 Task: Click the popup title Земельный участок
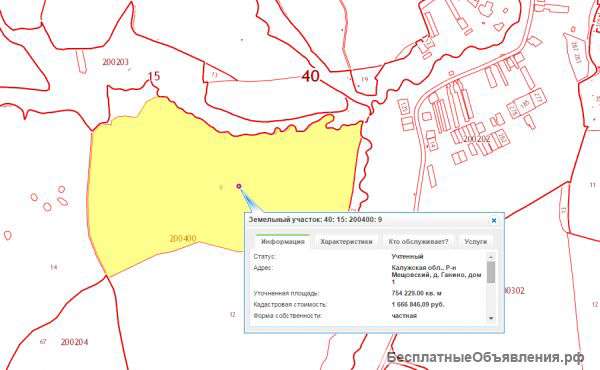[315, 220]
